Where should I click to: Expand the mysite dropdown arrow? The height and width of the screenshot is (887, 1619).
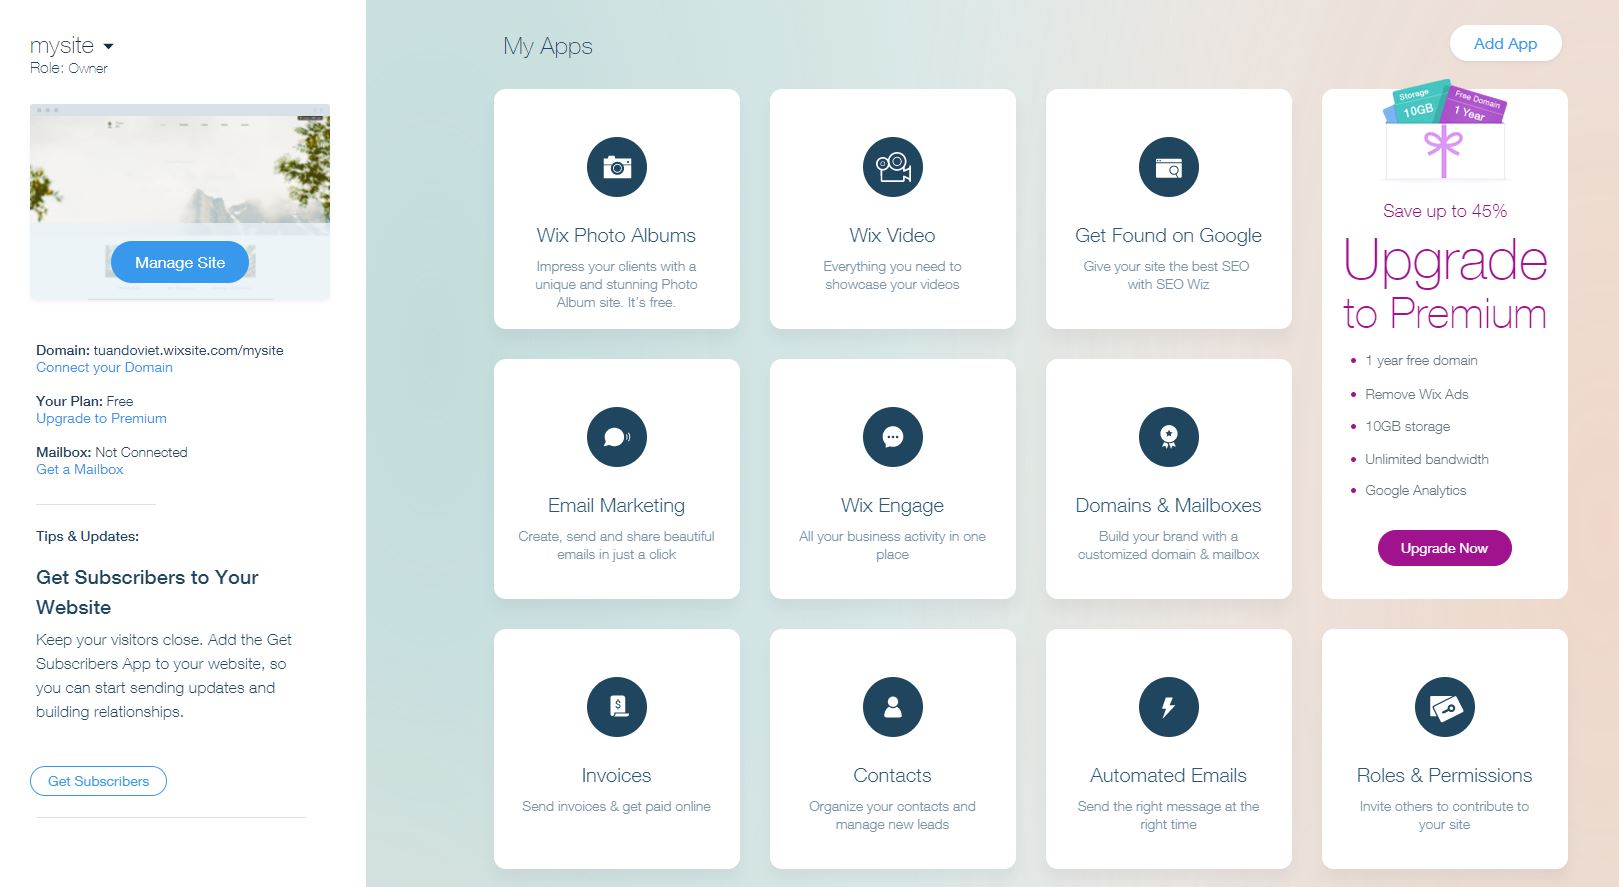click(x=108, y=46)
